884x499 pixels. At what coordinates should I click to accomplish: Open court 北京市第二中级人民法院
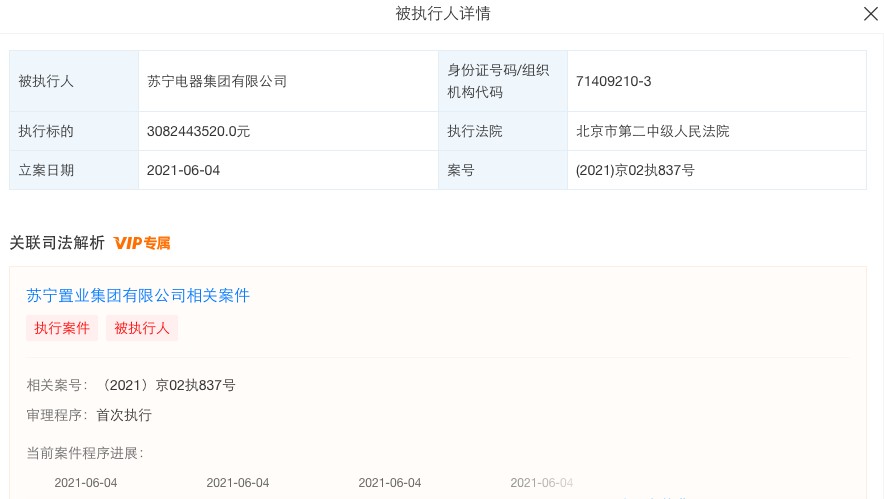click(x=653, y=131)
